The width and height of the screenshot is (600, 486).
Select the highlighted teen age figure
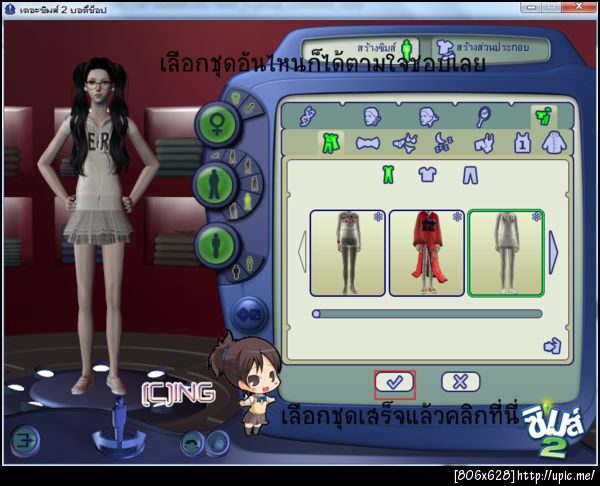click(247, 202)
